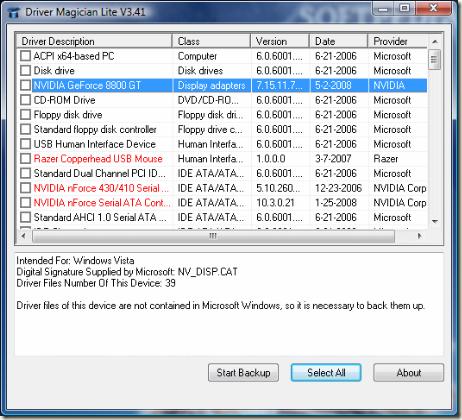This screenshot has width=462, height=420.
Task: Check the Disk drive checkbox
Action: pyautogui.click(x=25, y=70)
